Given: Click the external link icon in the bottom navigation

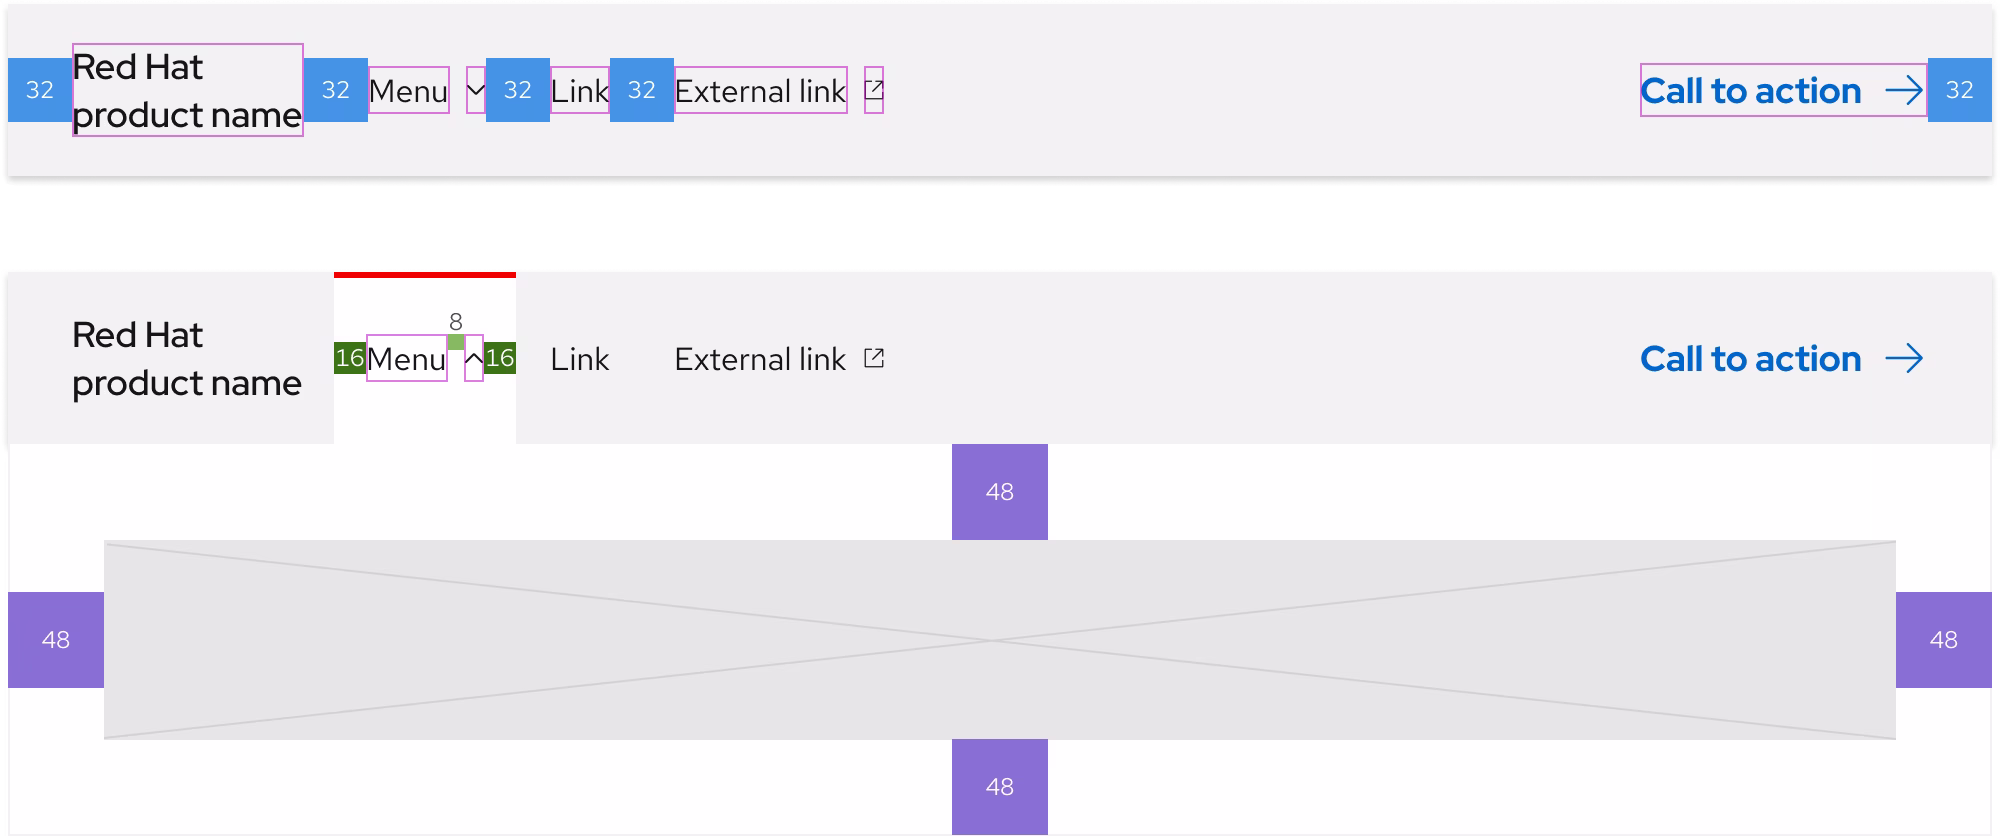Looking at the screenshot, I should pyautogui.click(x=875, y=358).
